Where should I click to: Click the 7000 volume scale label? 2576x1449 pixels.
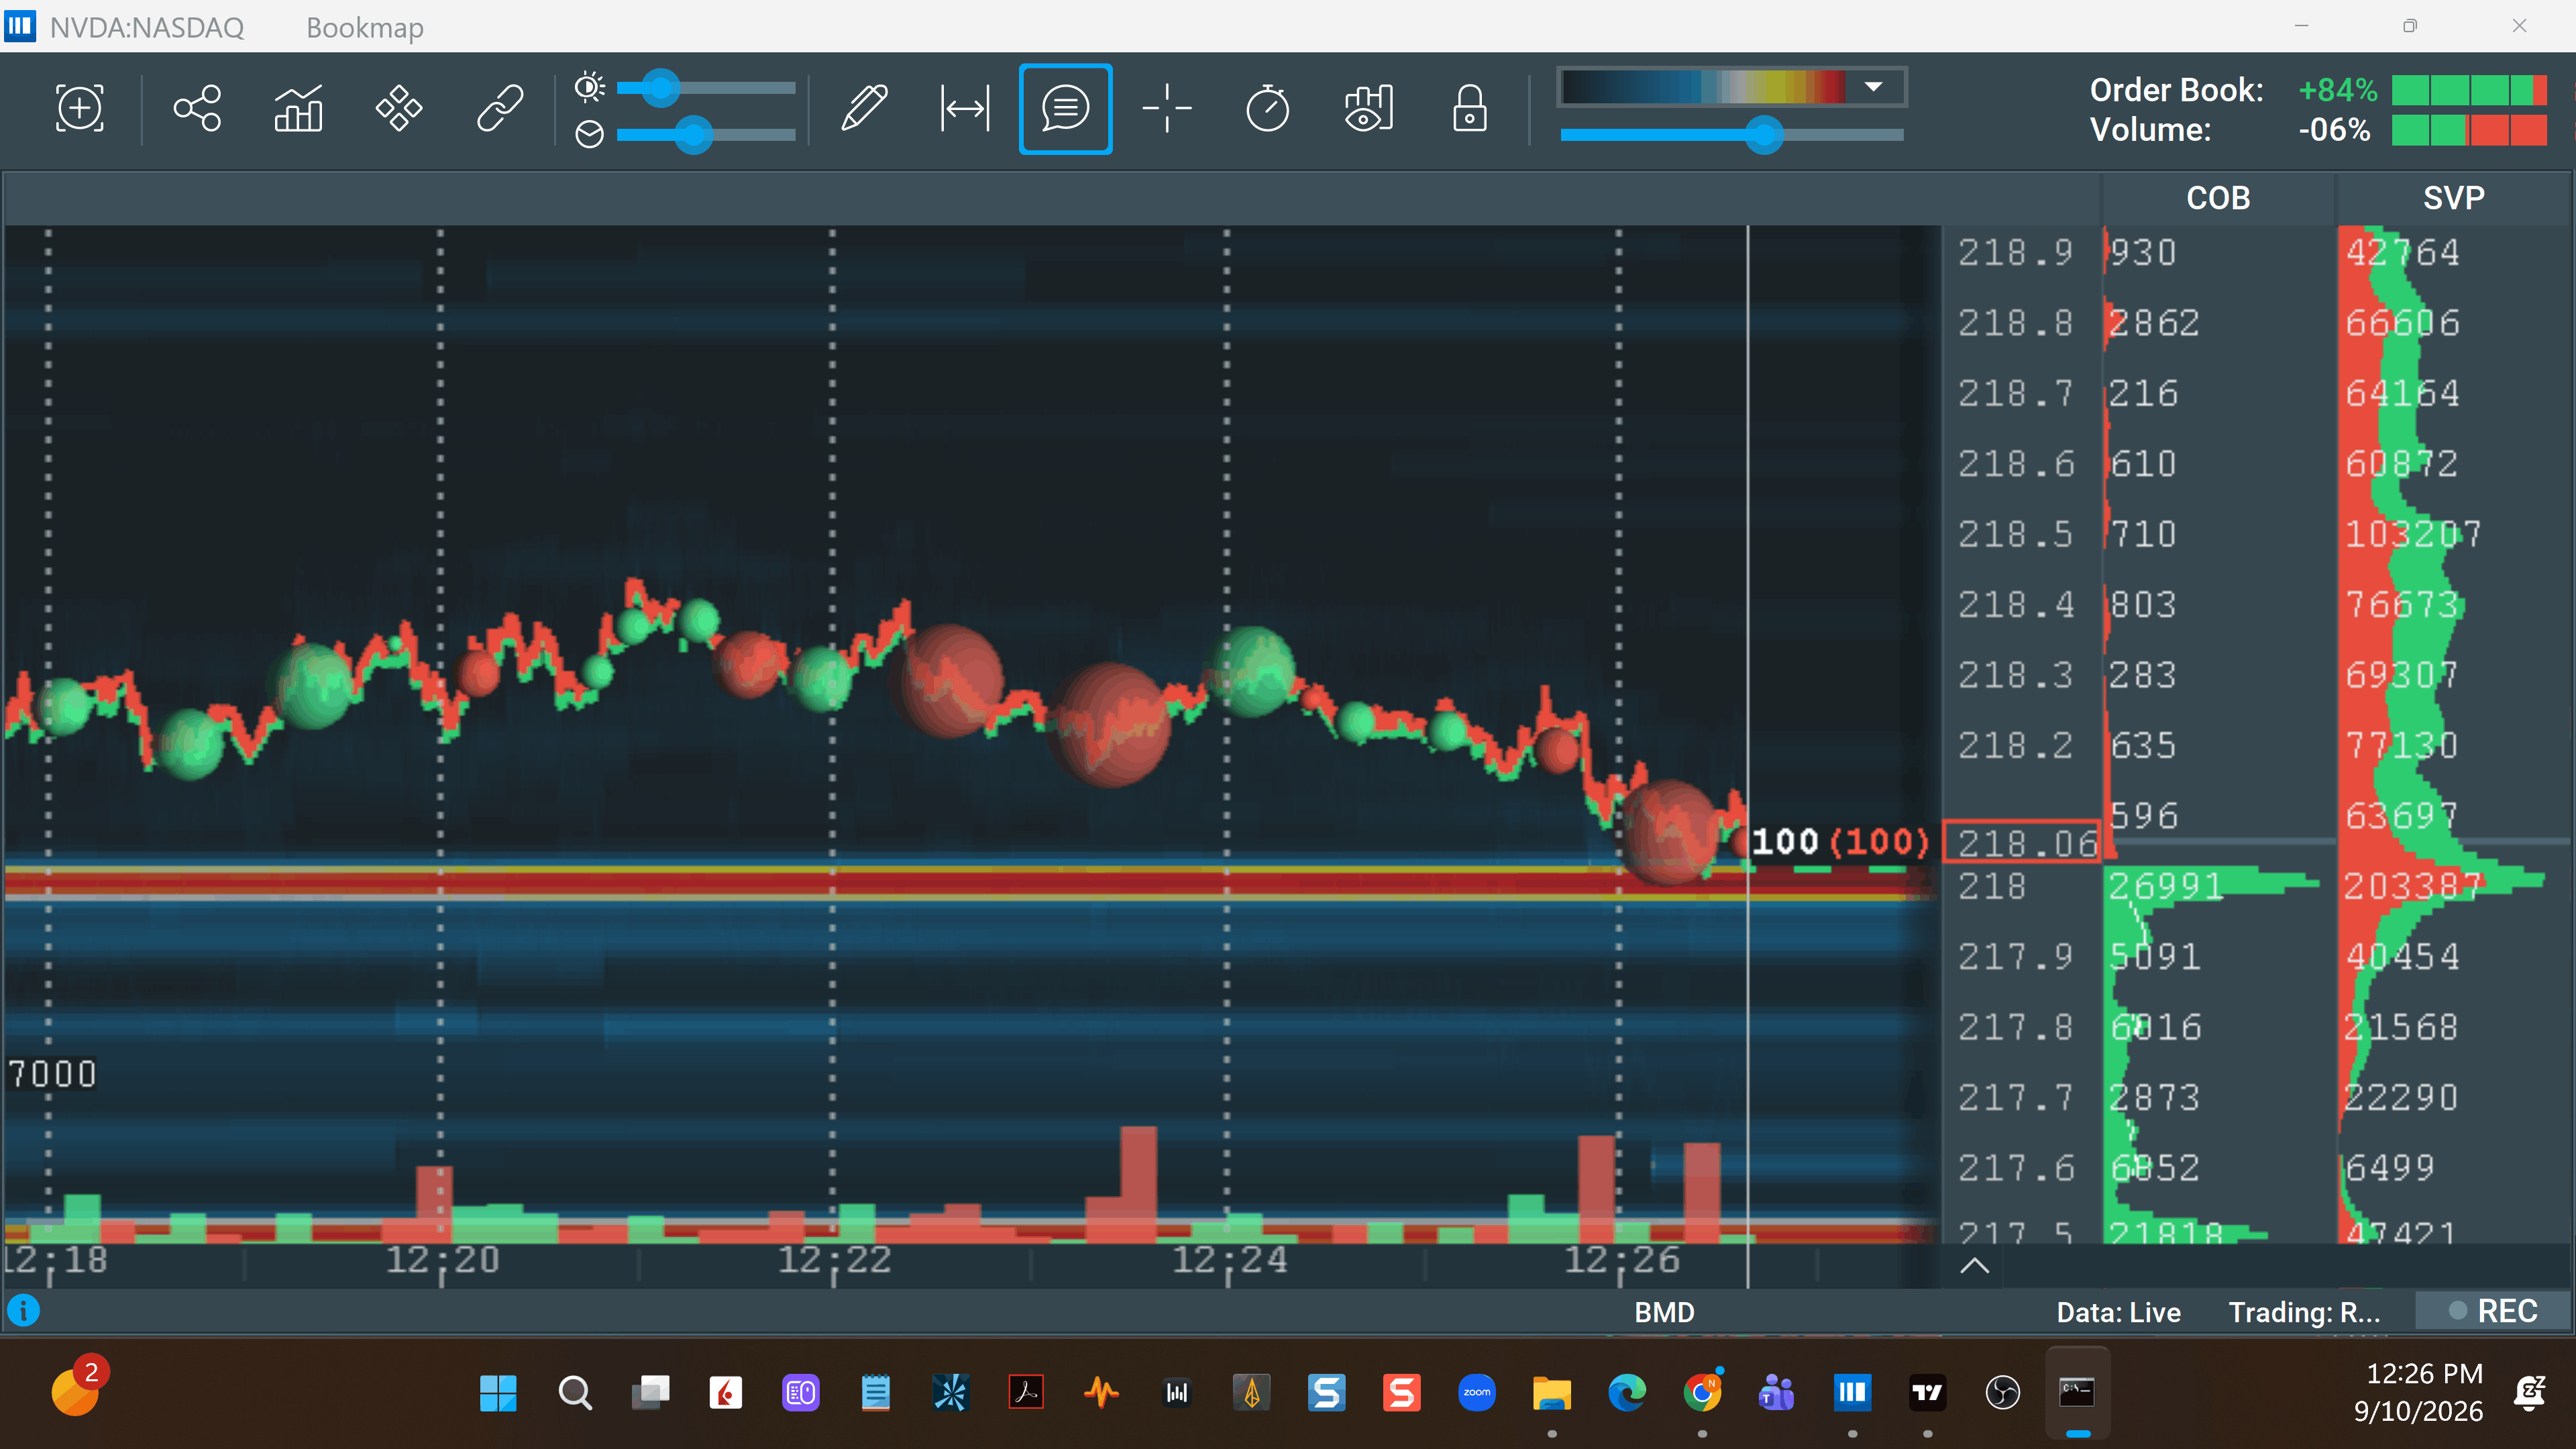52,1074
